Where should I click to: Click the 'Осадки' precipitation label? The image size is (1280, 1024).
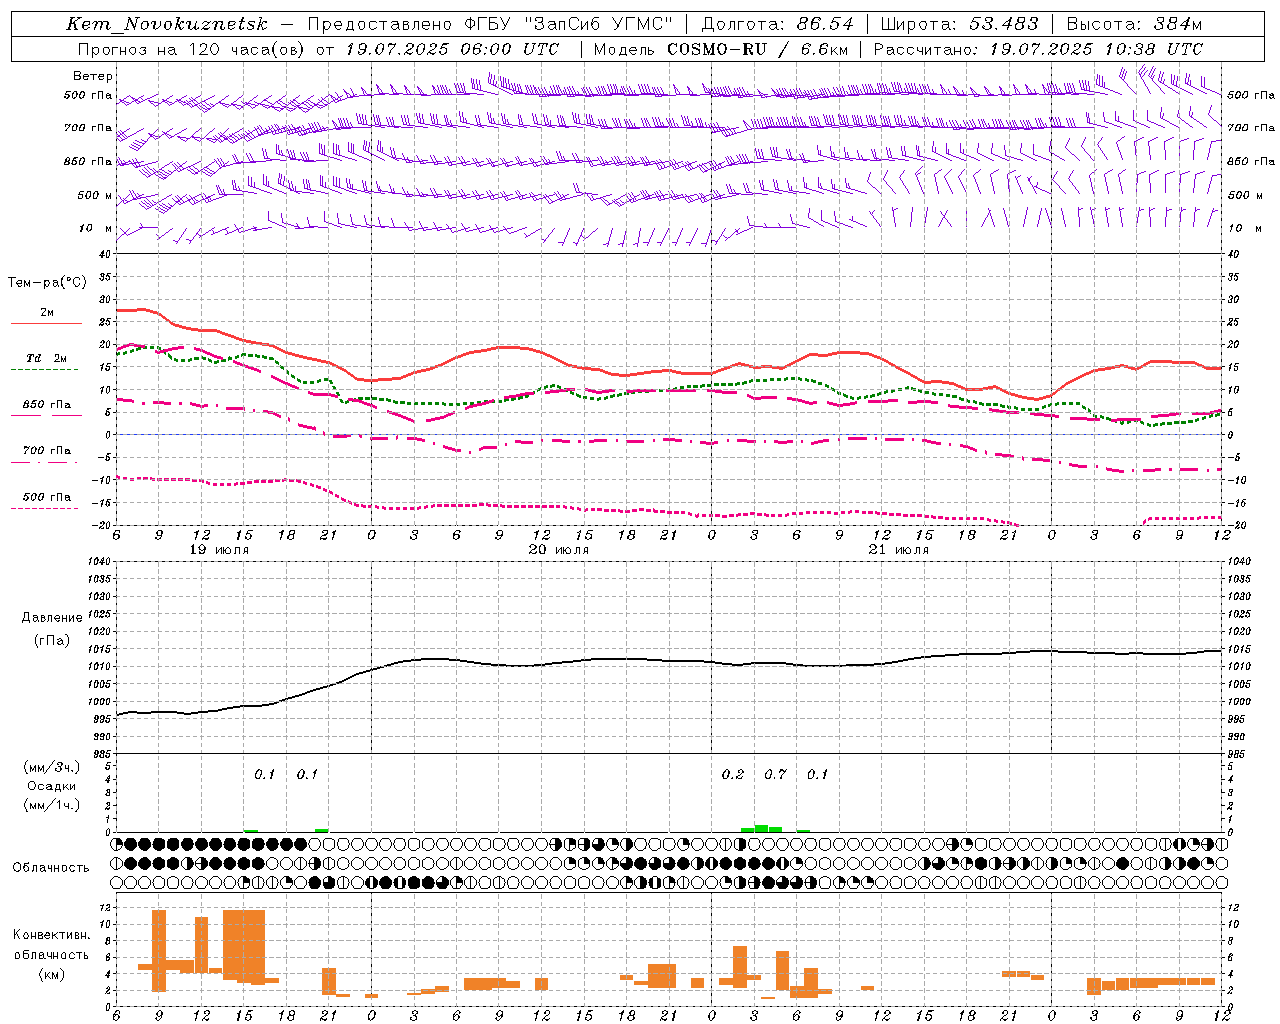52,786
